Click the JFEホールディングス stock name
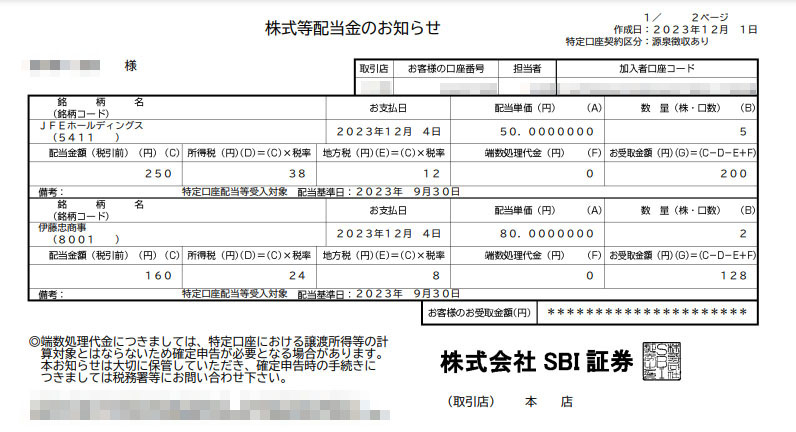 coord(92,126)
